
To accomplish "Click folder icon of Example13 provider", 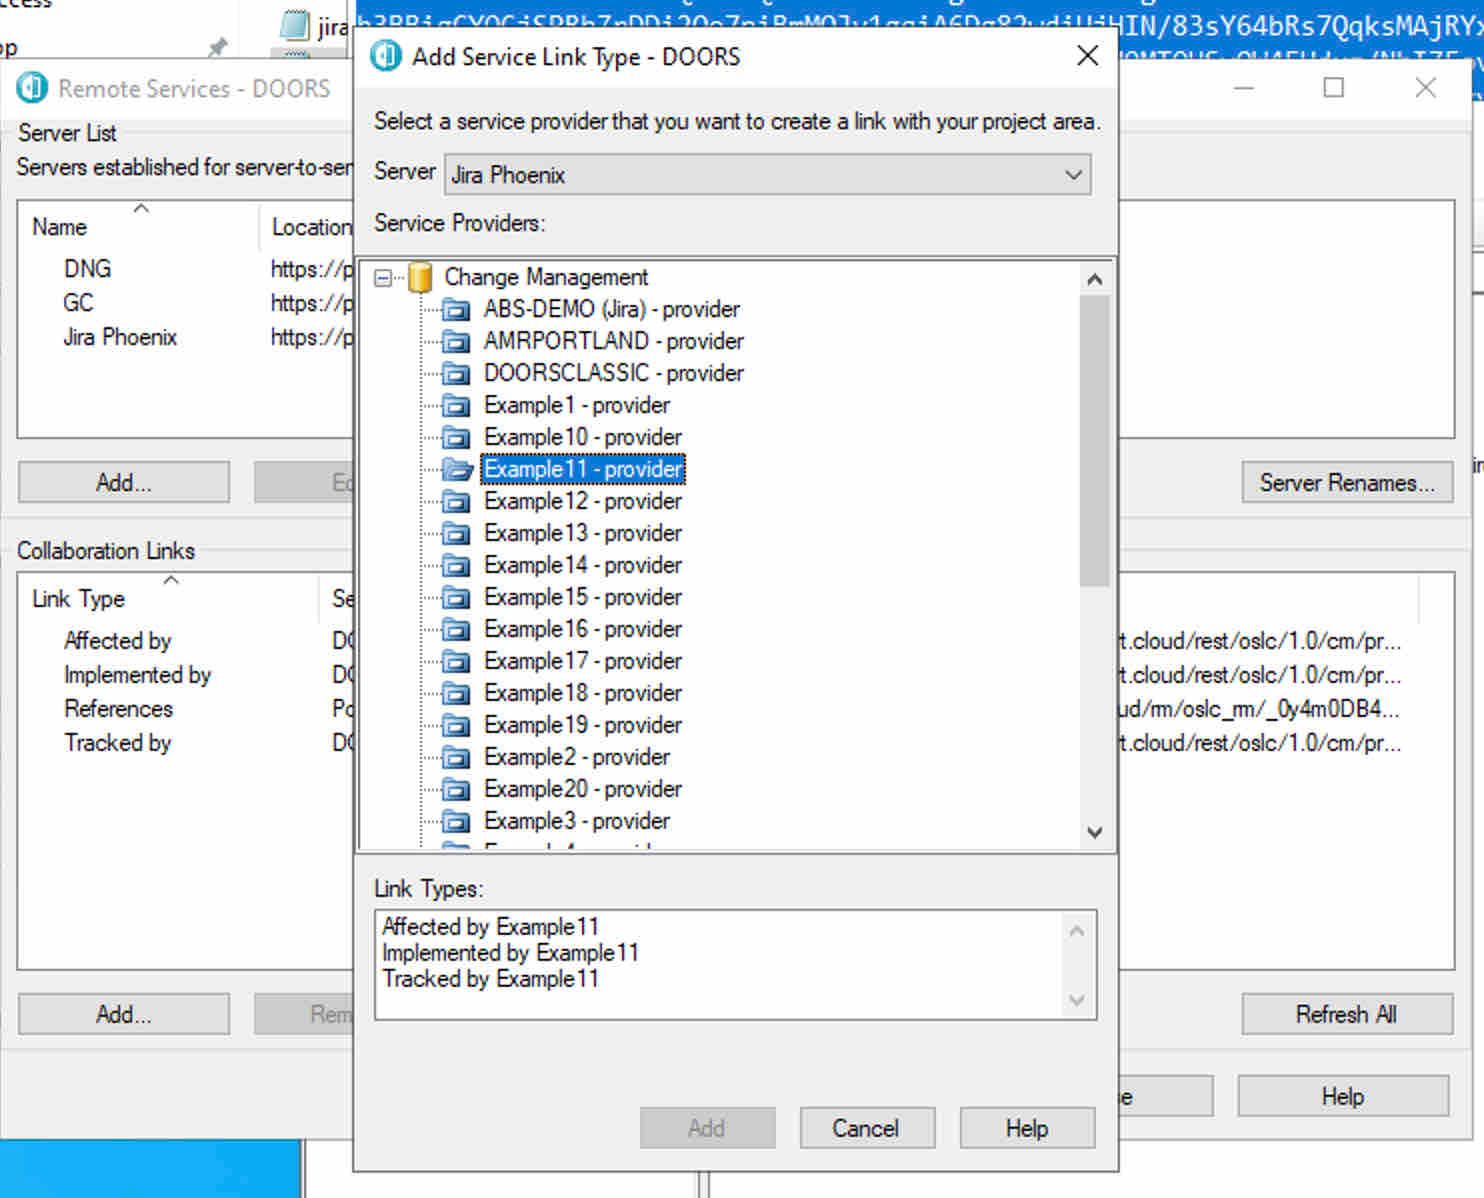I will point(456,534).
